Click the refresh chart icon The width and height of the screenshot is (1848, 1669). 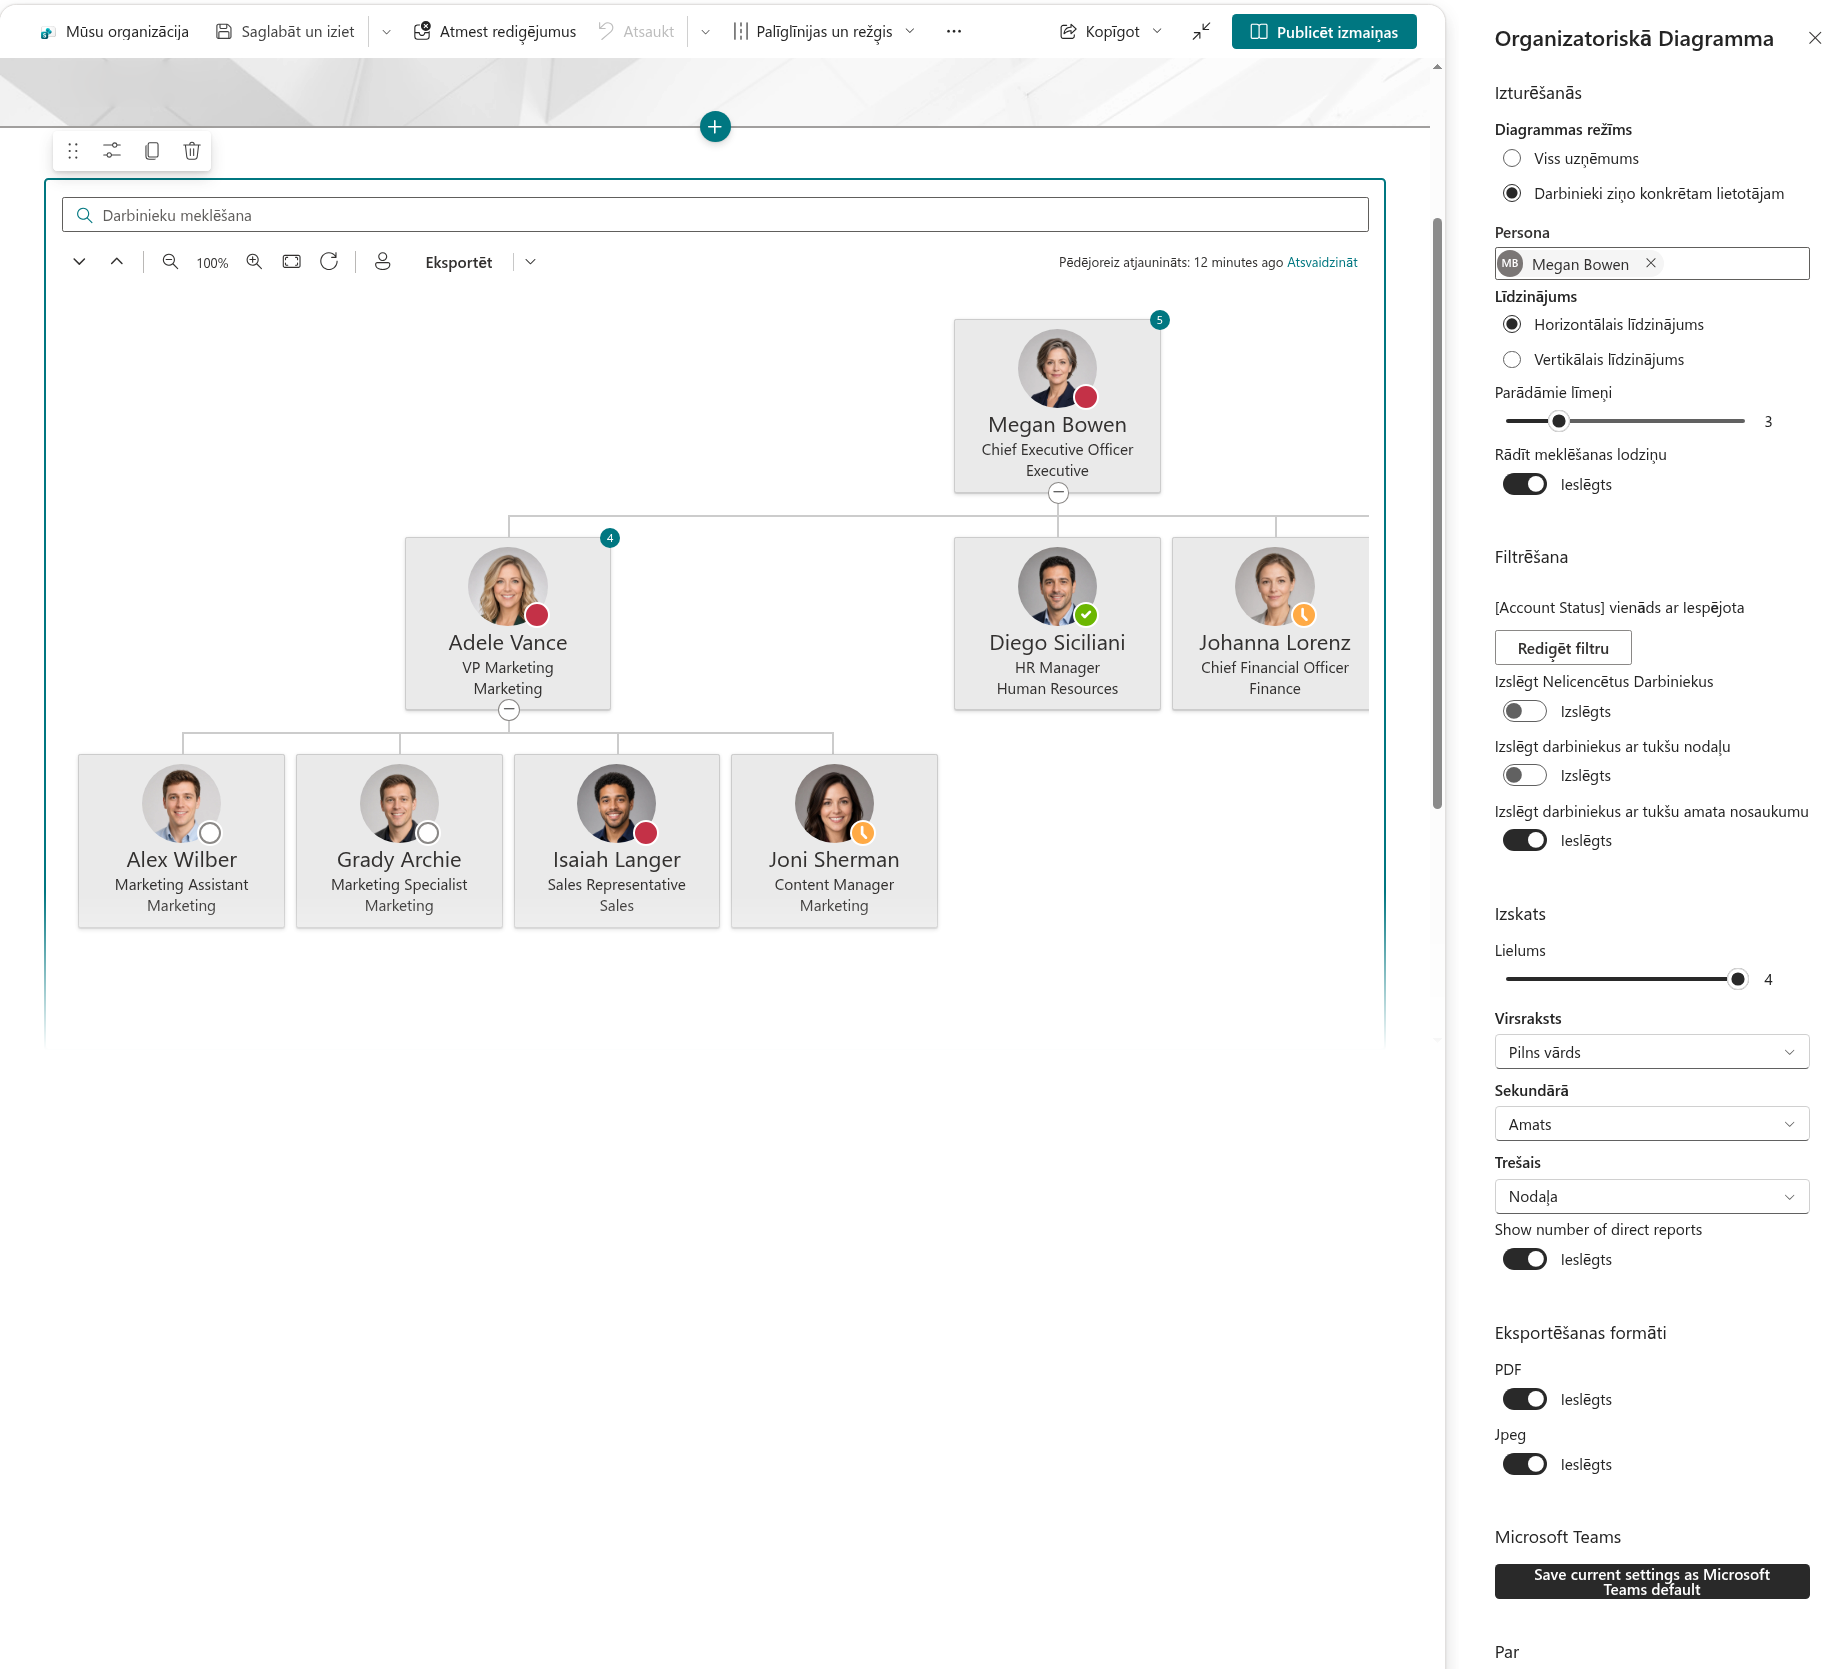pyautogui.click(x=329, y=262)
